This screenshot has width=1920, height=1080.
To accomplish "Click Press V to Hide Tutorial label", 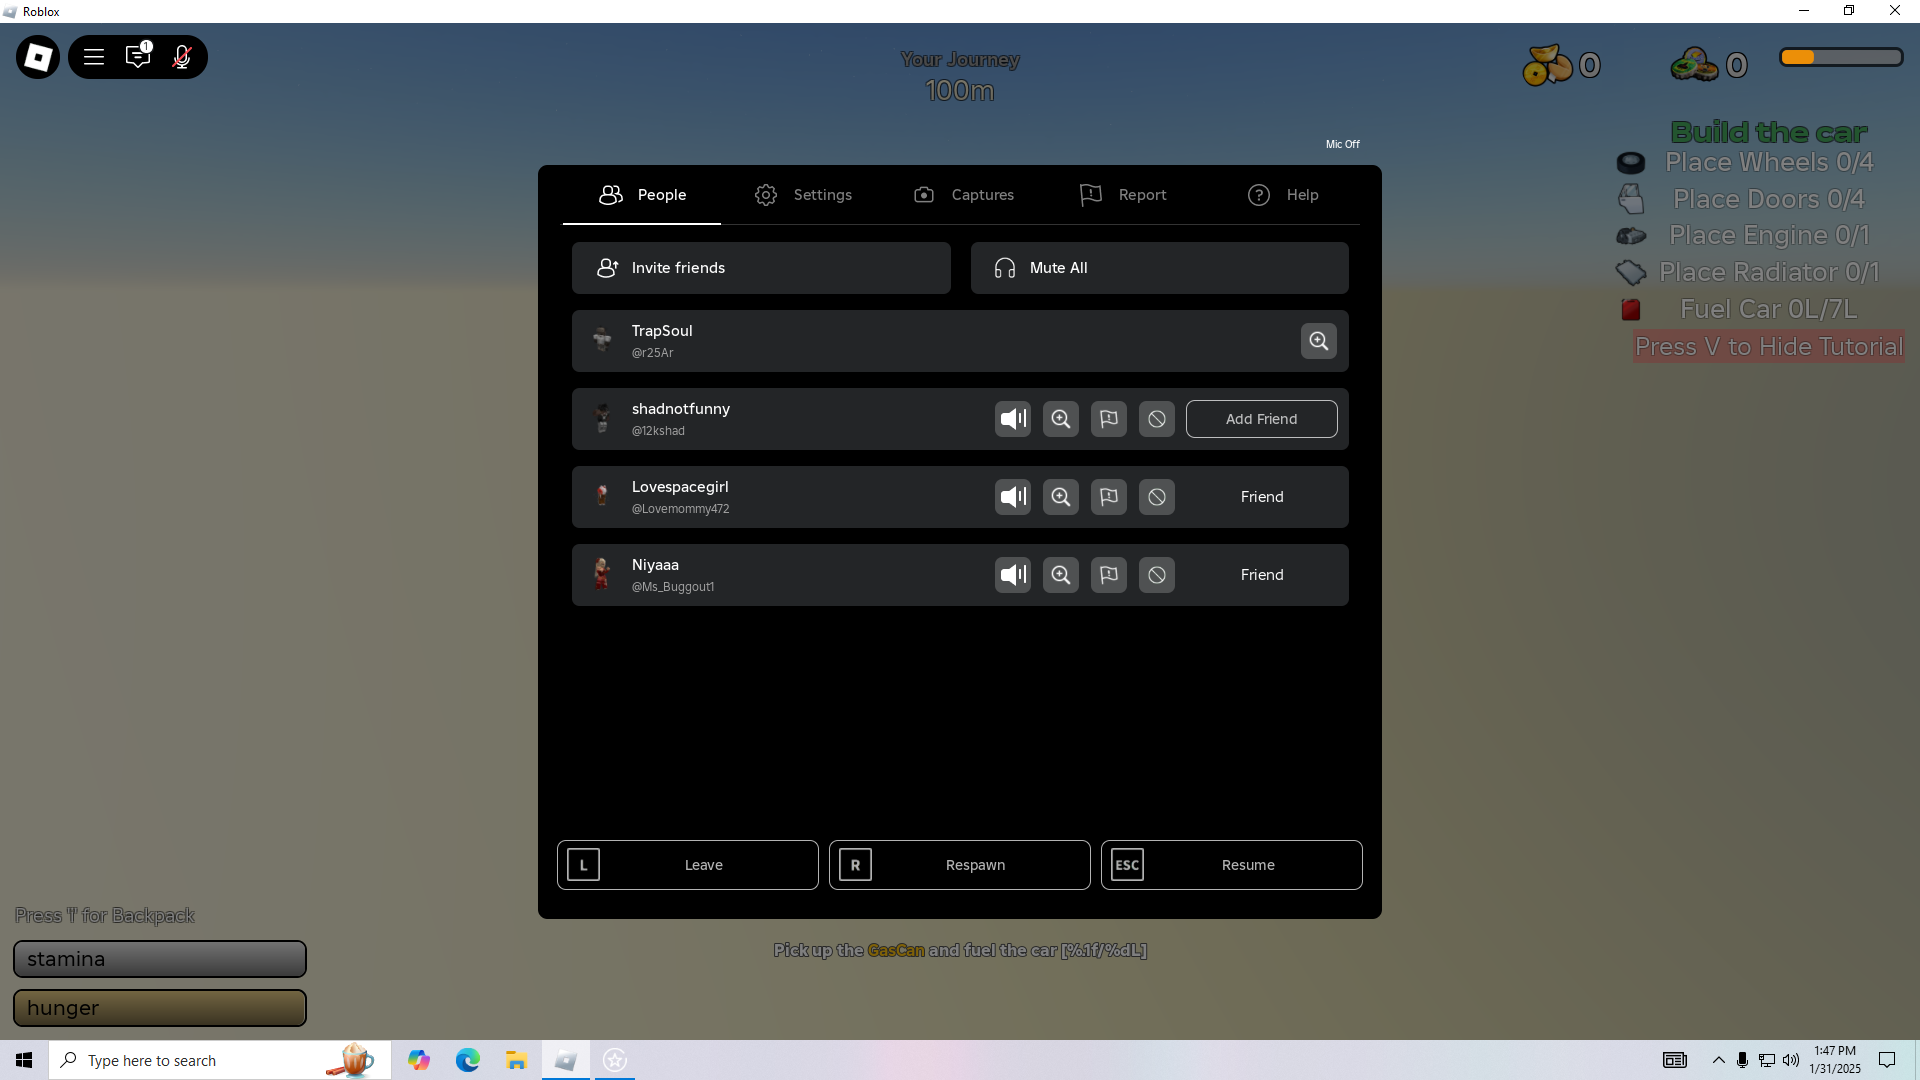I will (1768, 347).
